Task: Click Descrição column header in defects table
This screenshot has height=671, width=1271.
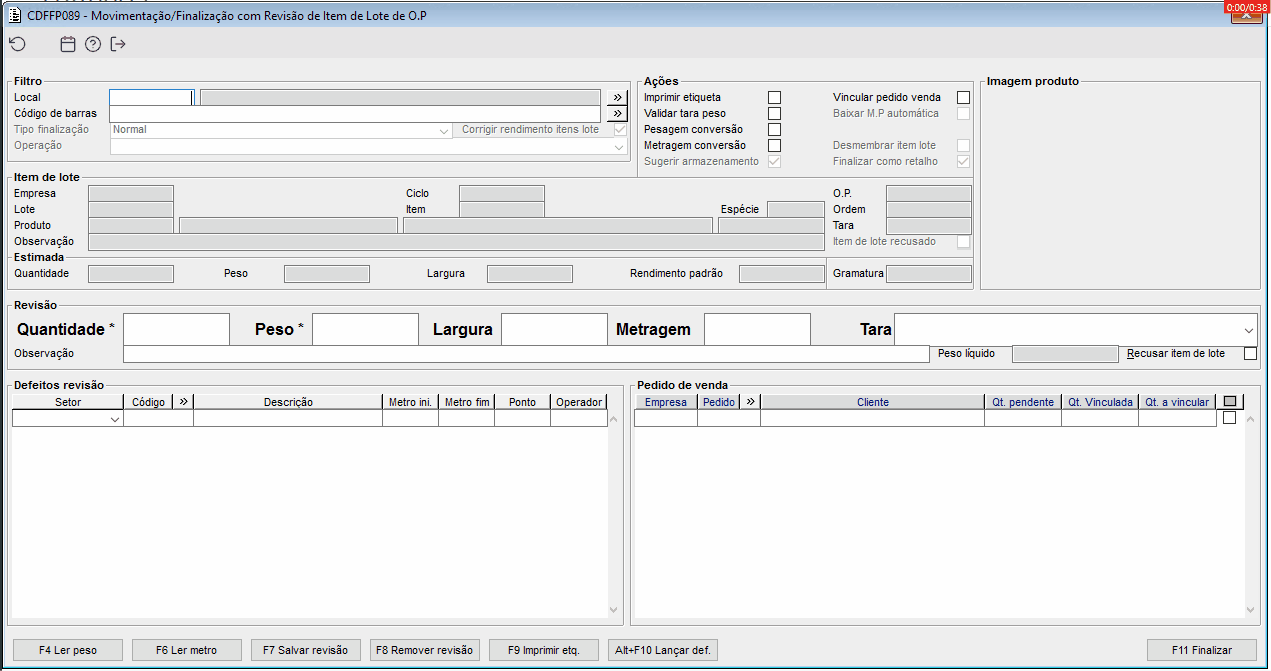Action: 288,402
